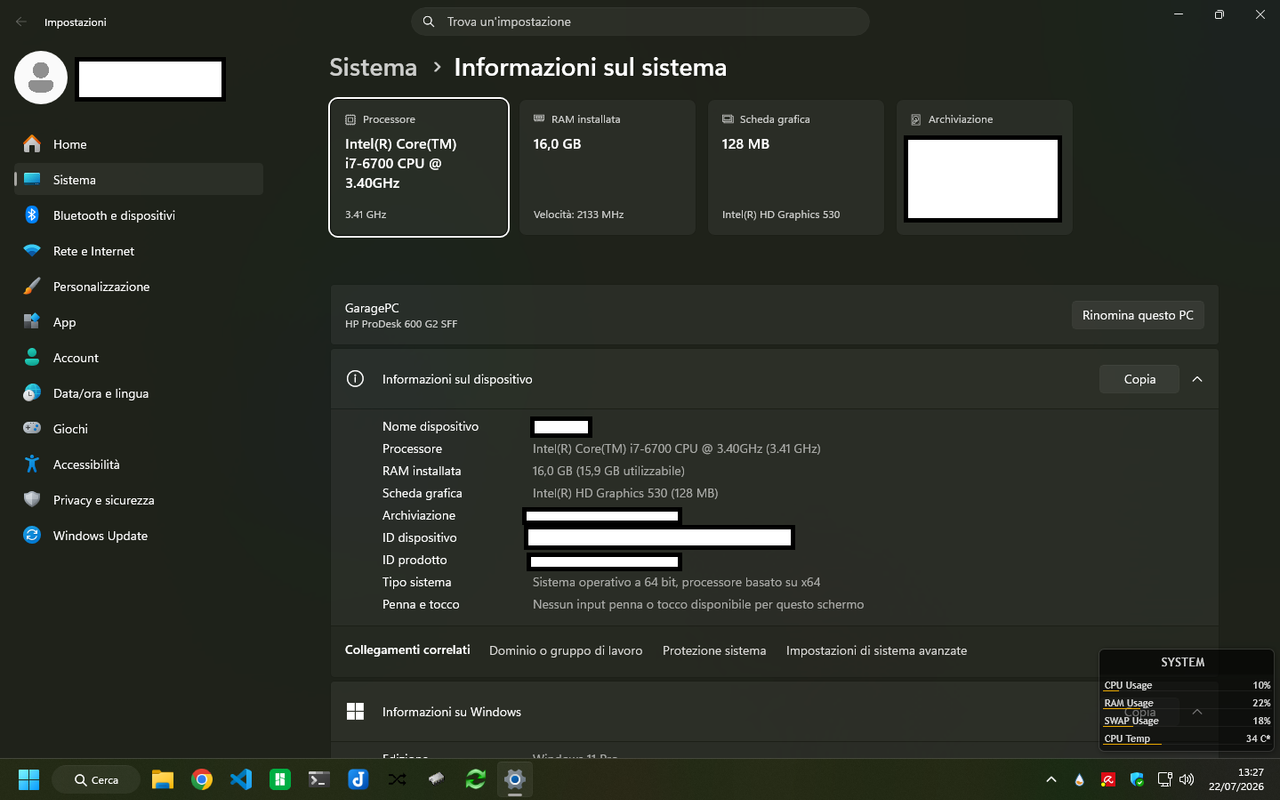Click the Informazioni su Windows header
This screenshot has width=1280, height=800.
[774, 712]
